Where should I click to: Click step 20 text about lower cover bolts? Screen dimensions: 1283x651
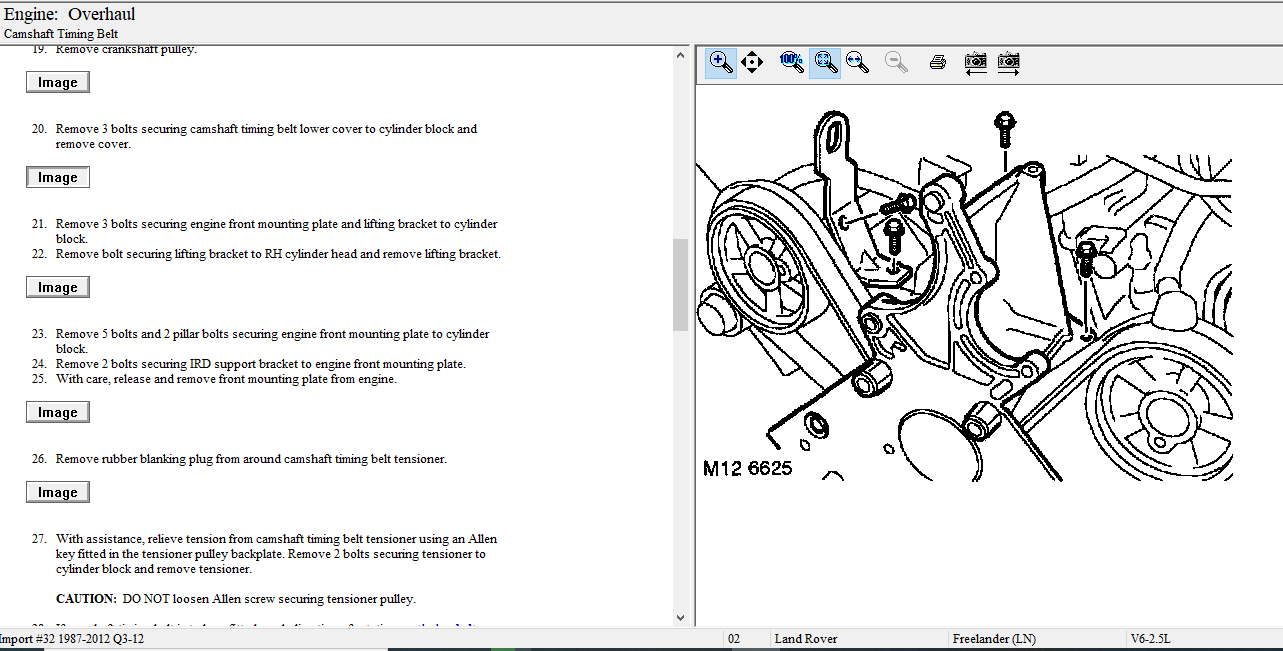[x=266, y=136]
